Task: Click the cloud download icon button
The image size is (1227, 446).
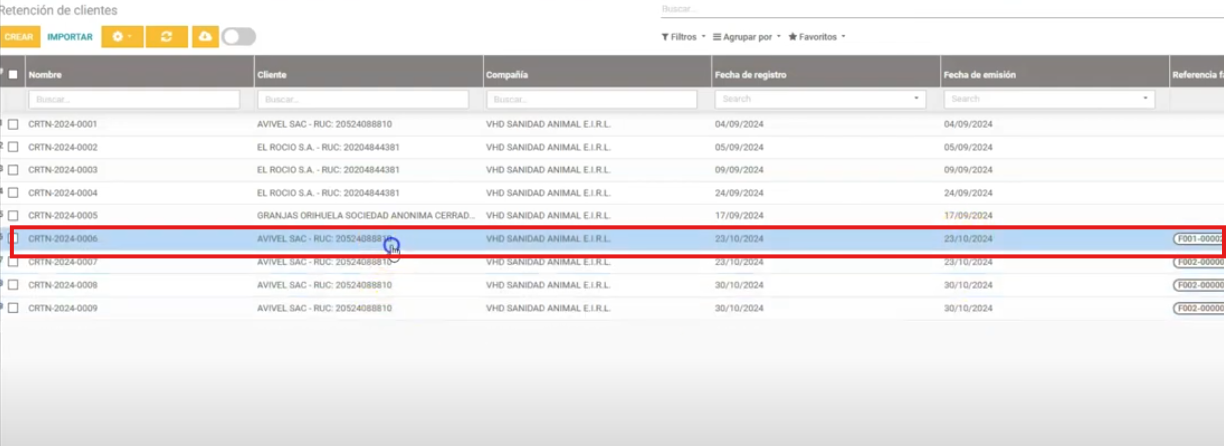Action: [205, 37]
